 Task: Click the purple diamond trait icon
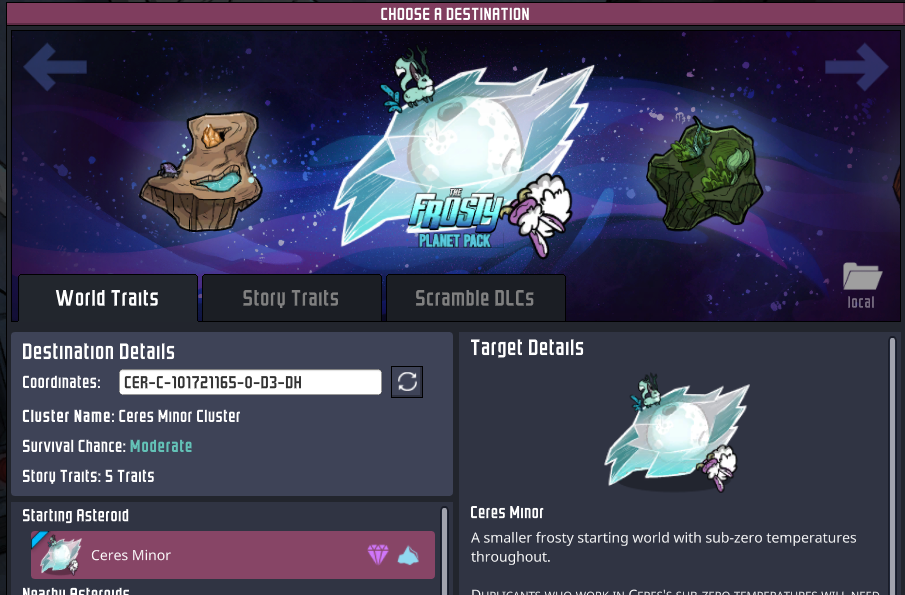pyautogui.click(x=378, y=555)
